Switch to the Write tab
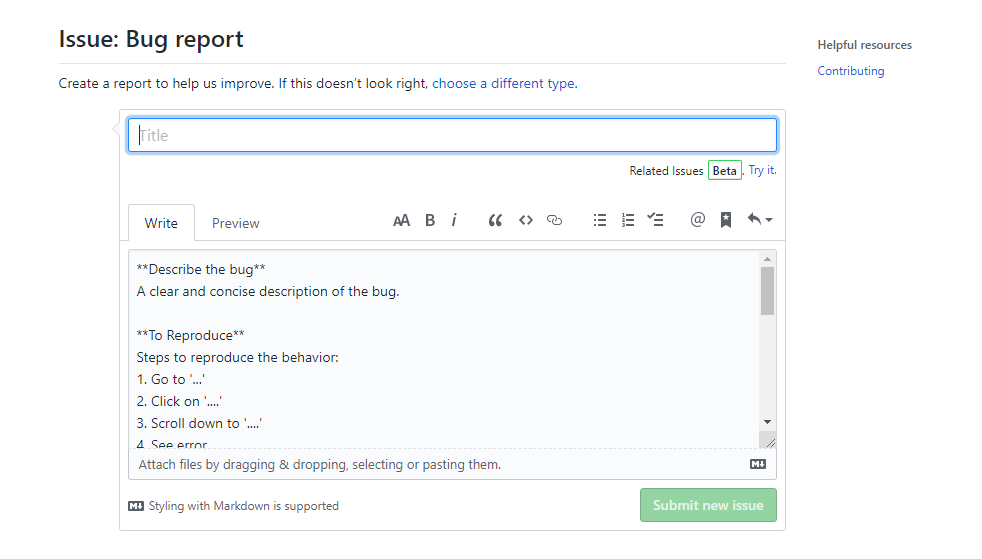This screenshot has width=982, height=559. [x=161, y=223]
